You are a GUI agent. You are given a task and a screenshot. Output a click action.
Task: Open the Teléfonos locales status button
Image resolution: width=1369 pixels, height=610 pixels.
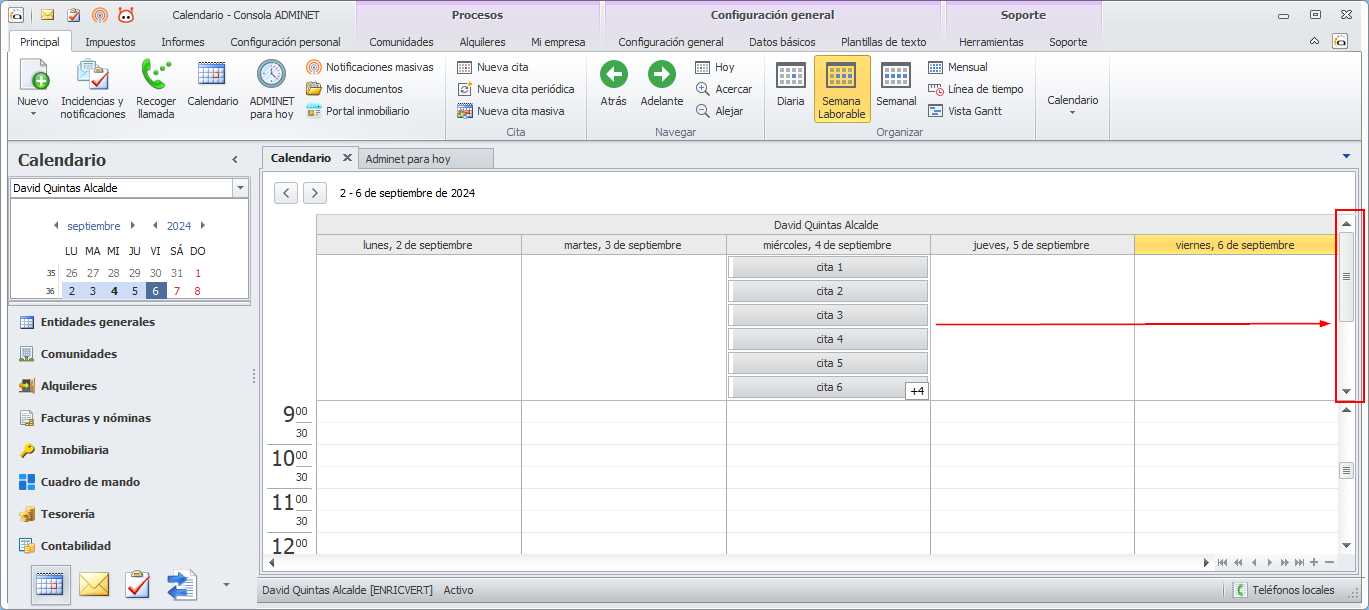click(x=1284, y=590)
